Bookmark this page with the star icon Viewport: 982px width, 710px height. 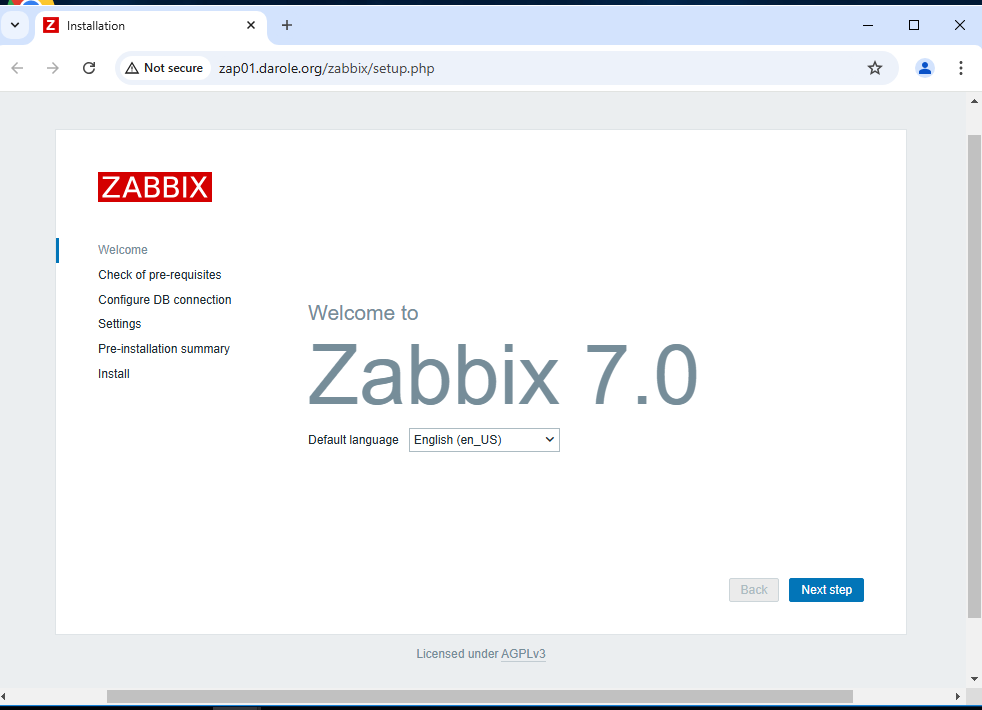[x=875, y=68]
